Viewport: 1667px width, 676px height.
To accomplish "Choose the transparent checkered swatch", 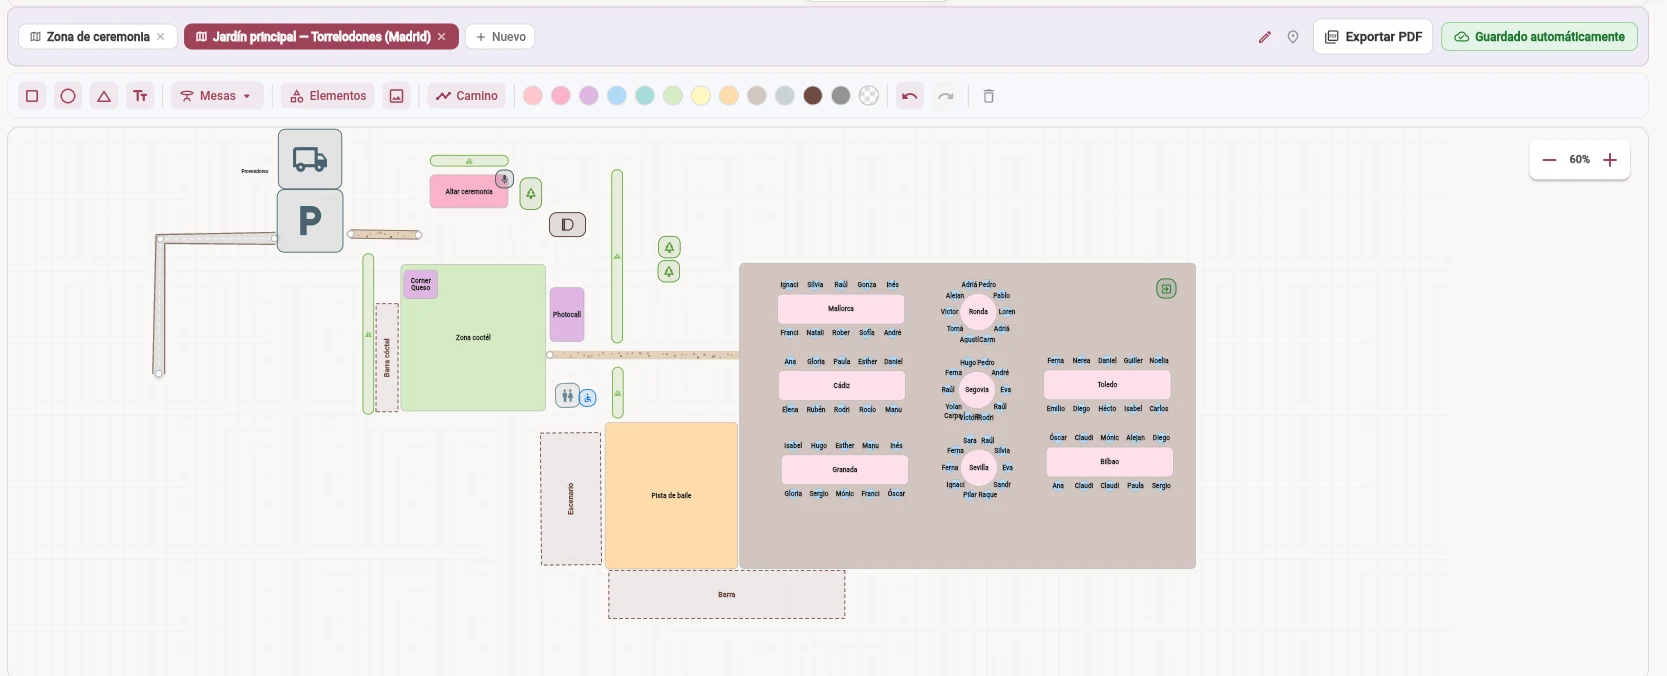I will (x=869, y=96).
